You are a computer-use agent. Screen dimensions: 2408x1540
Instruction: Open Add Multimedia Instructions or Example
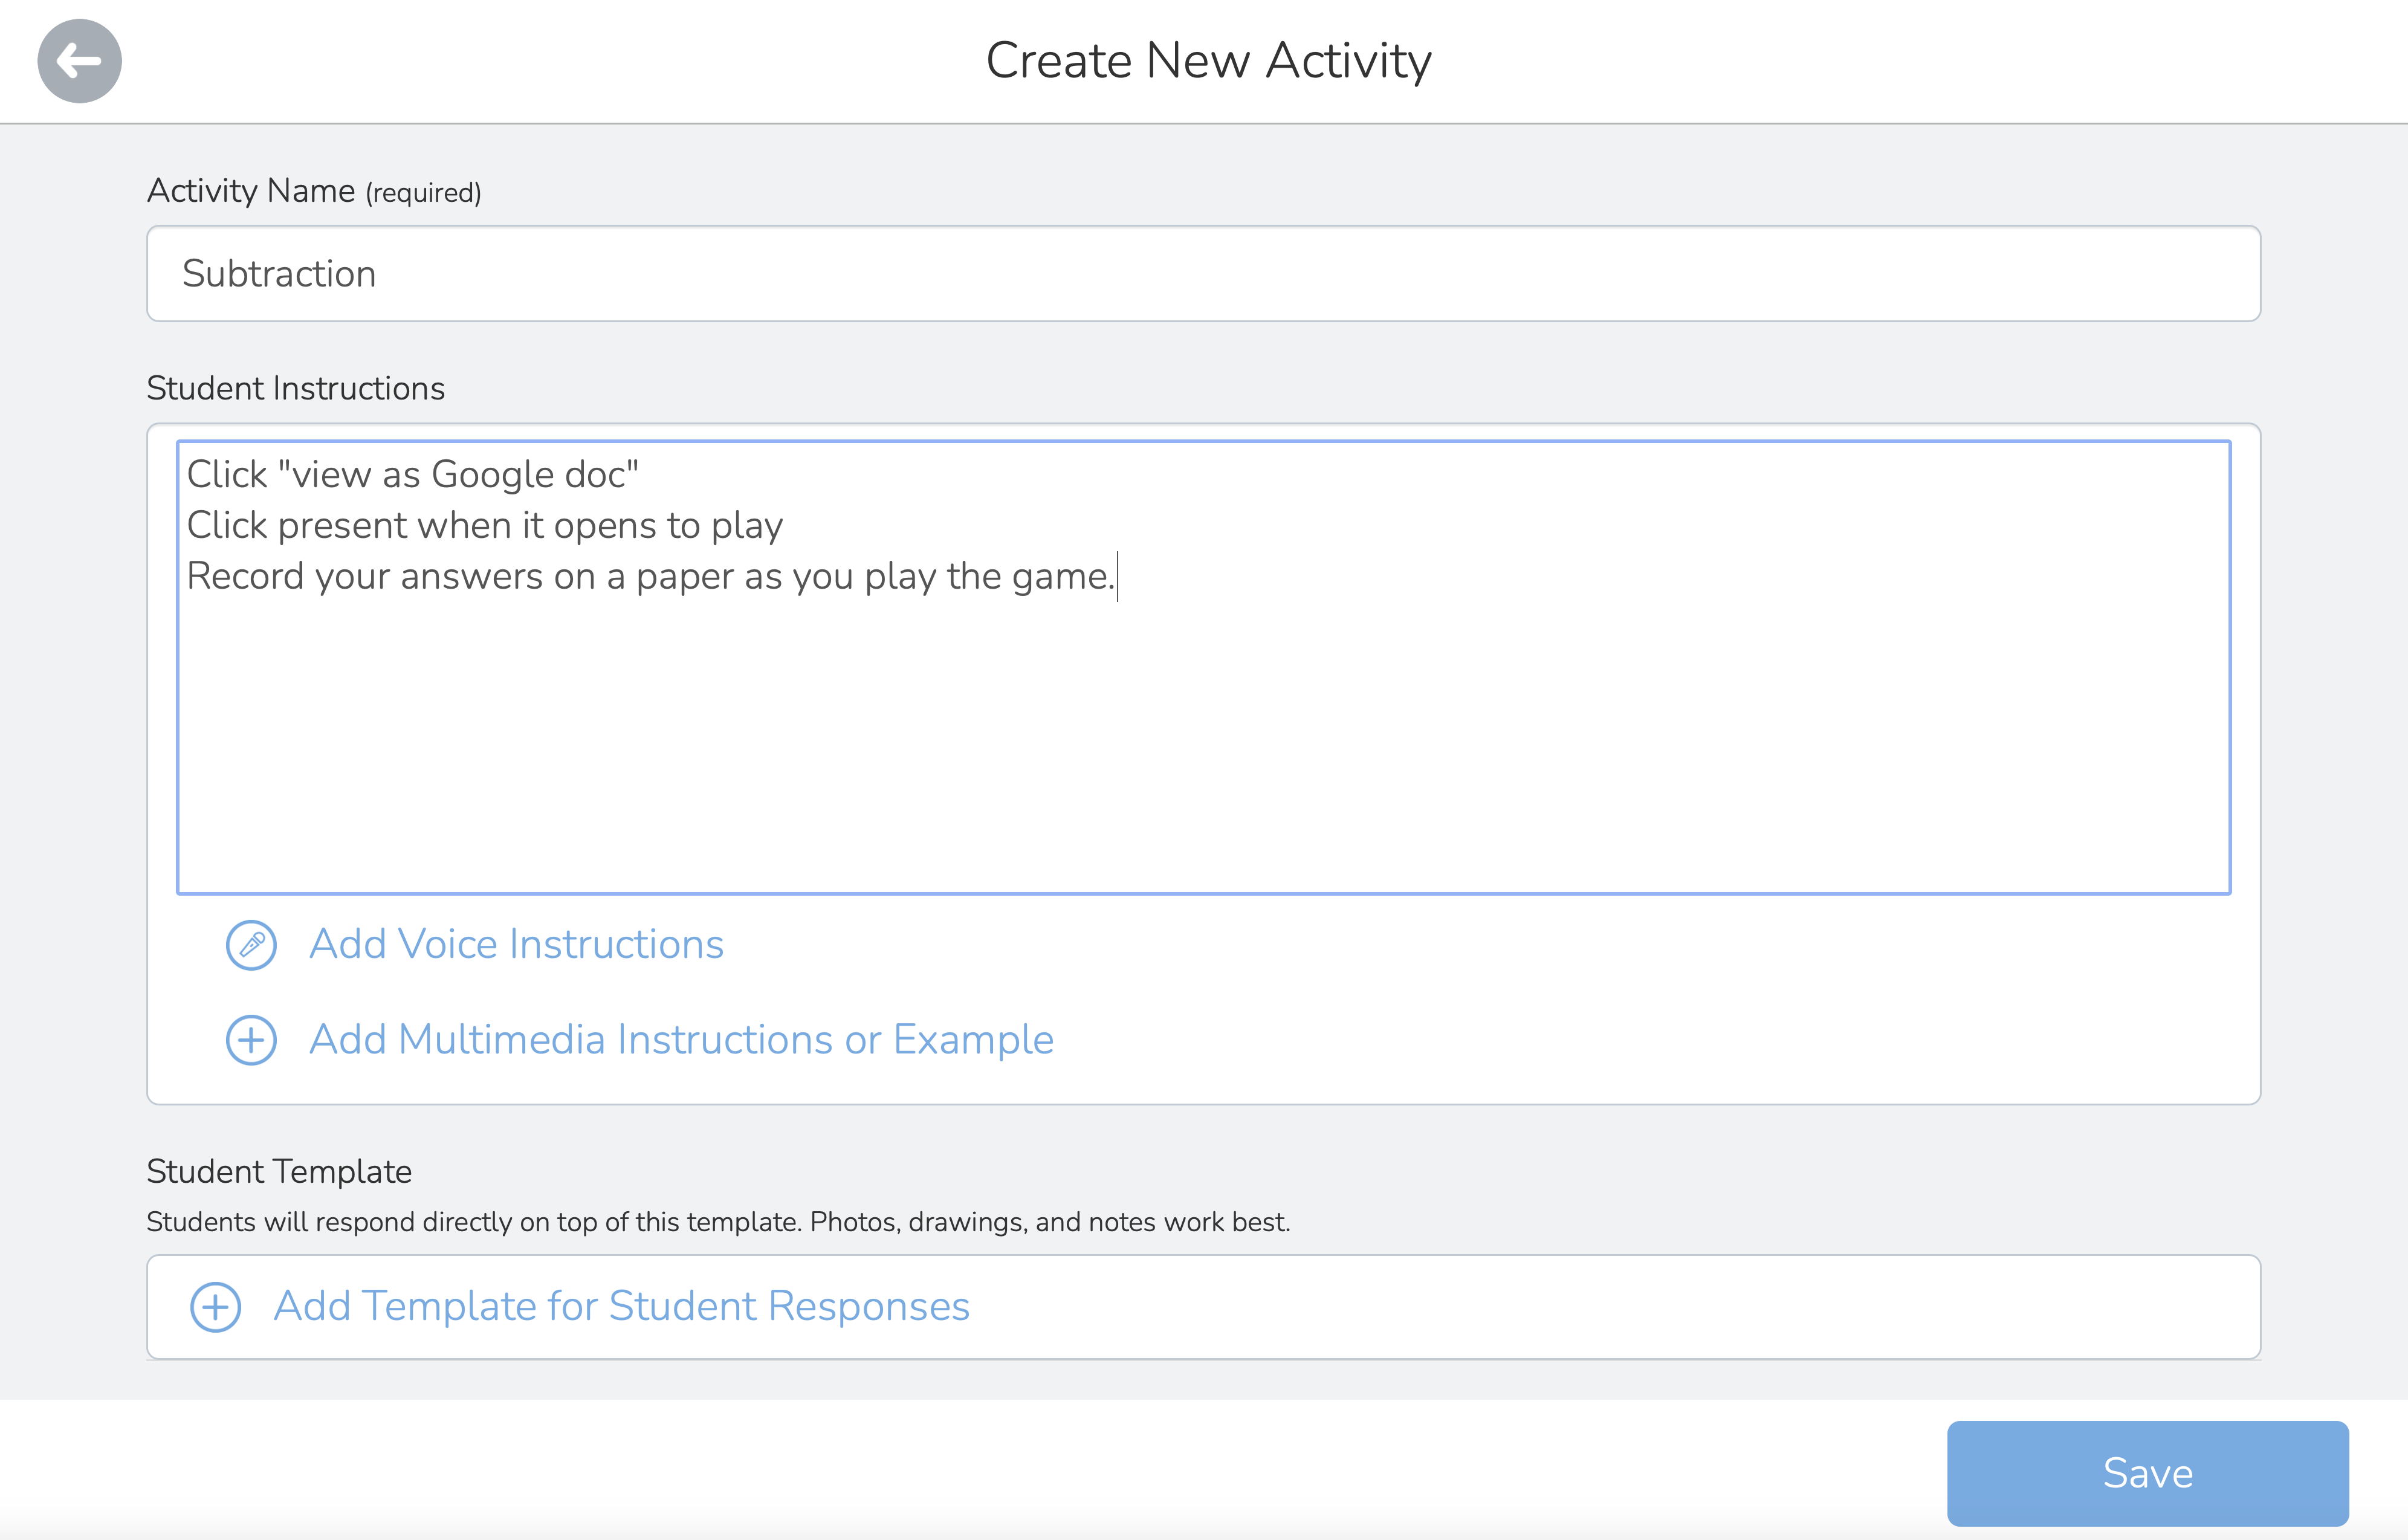[x=681, y=1040]
